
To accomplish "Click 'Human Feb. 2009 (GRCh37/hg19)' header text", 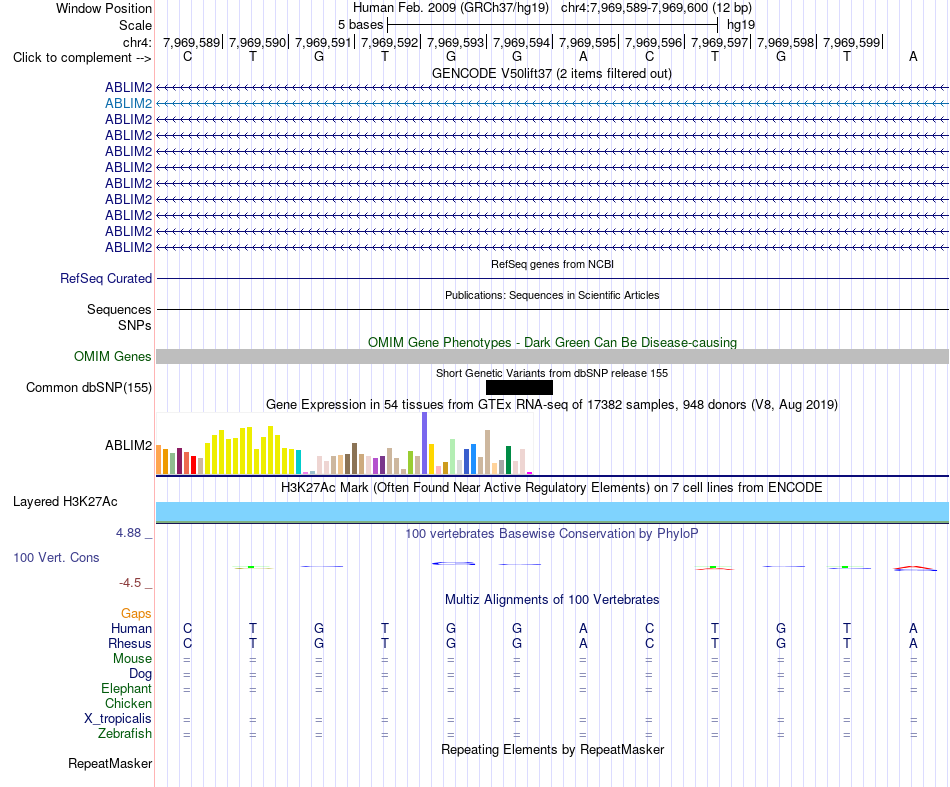I will [451, 8].
